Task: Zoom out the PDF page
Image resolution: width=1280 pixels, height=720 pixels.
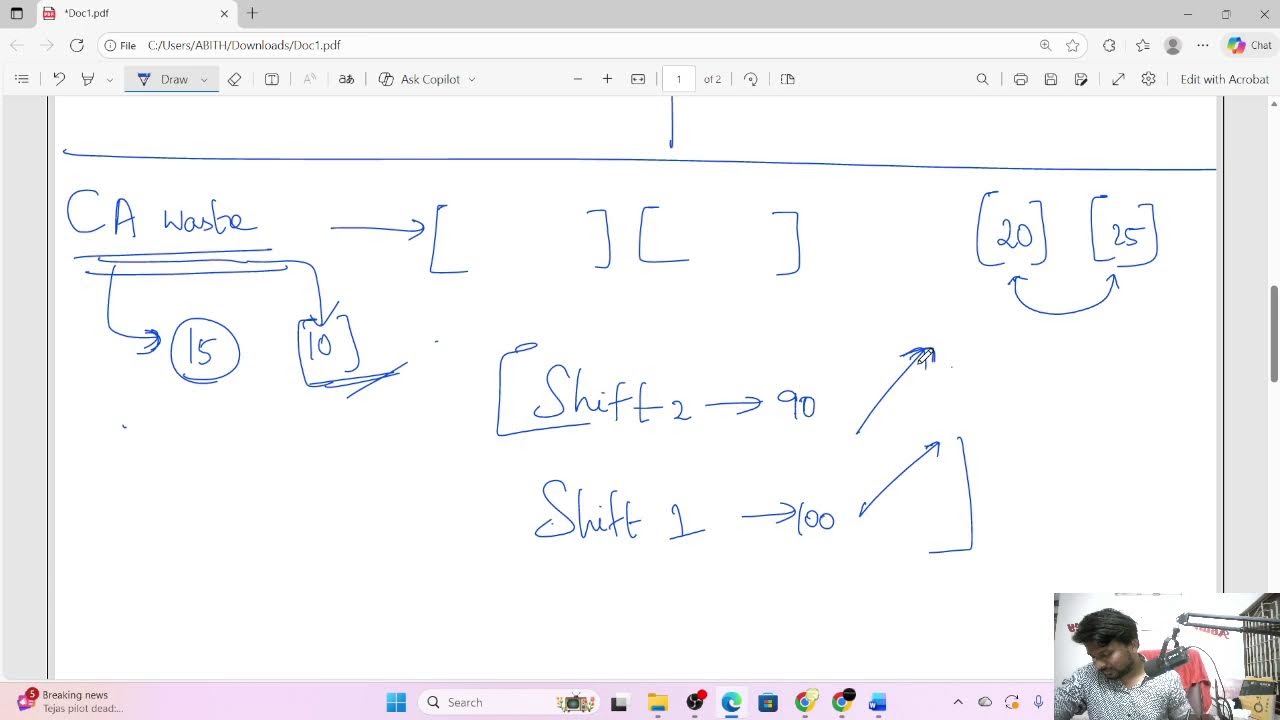Action: point(577,79)
